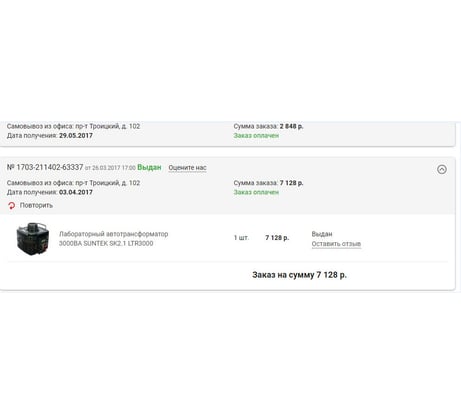Open the Оставить отзыв review link
461x415 pixels.
tap(336, 244)
